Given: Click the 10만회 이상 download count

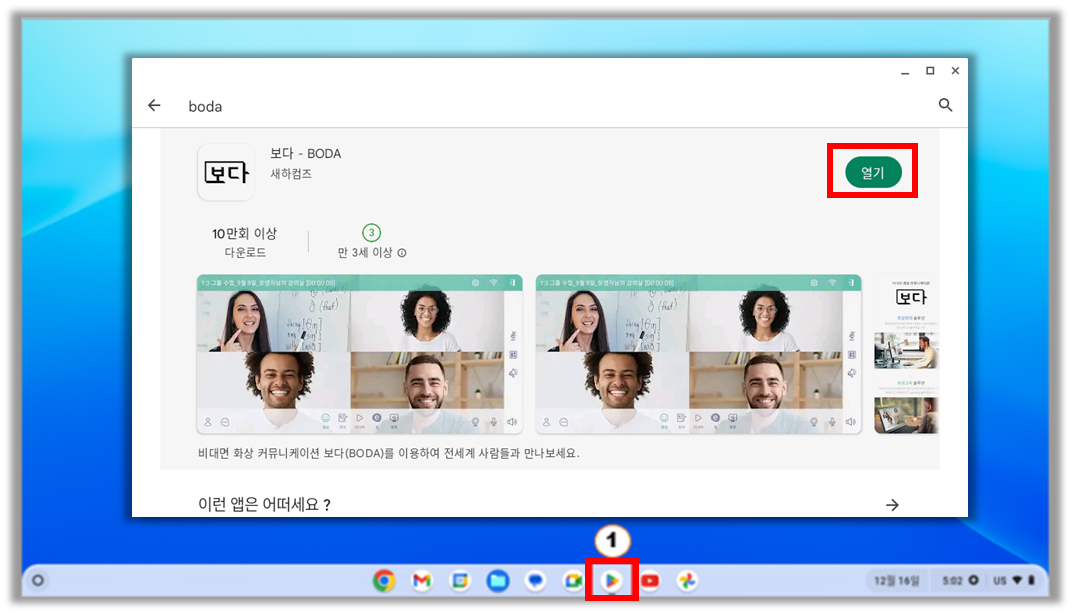Looking at the screenshot, I should coord(245,234).
